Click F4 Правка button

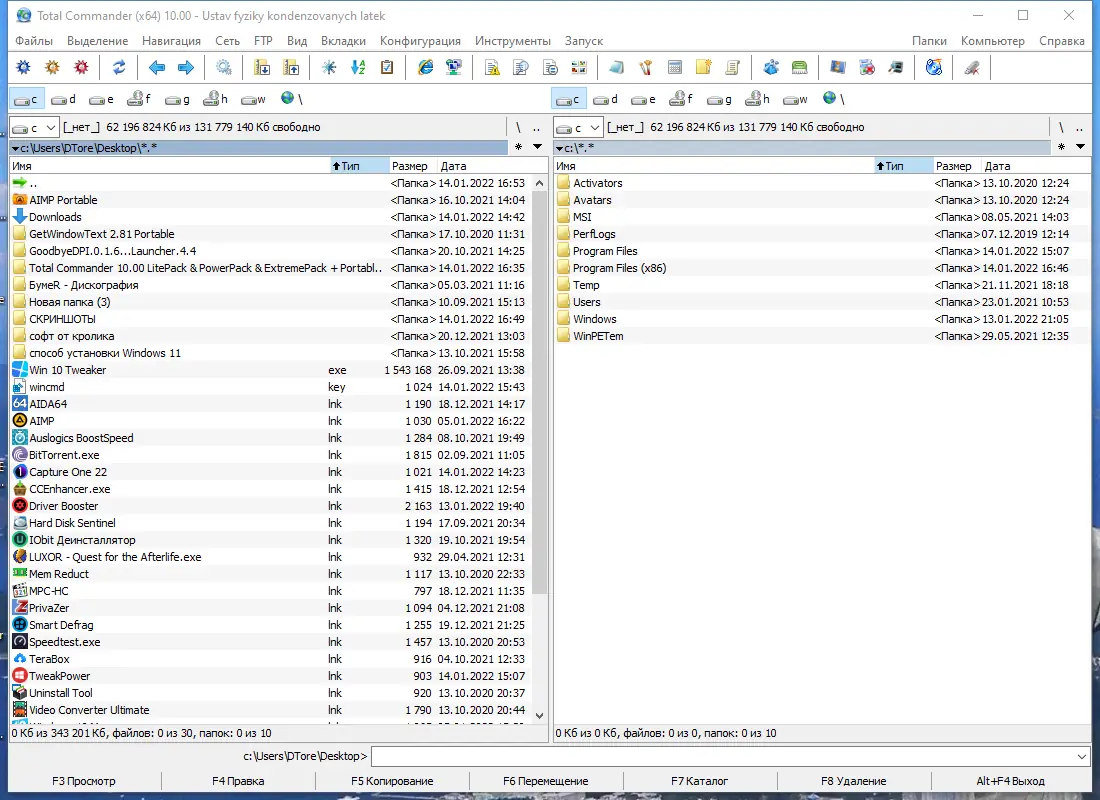[x=238, y=781]
